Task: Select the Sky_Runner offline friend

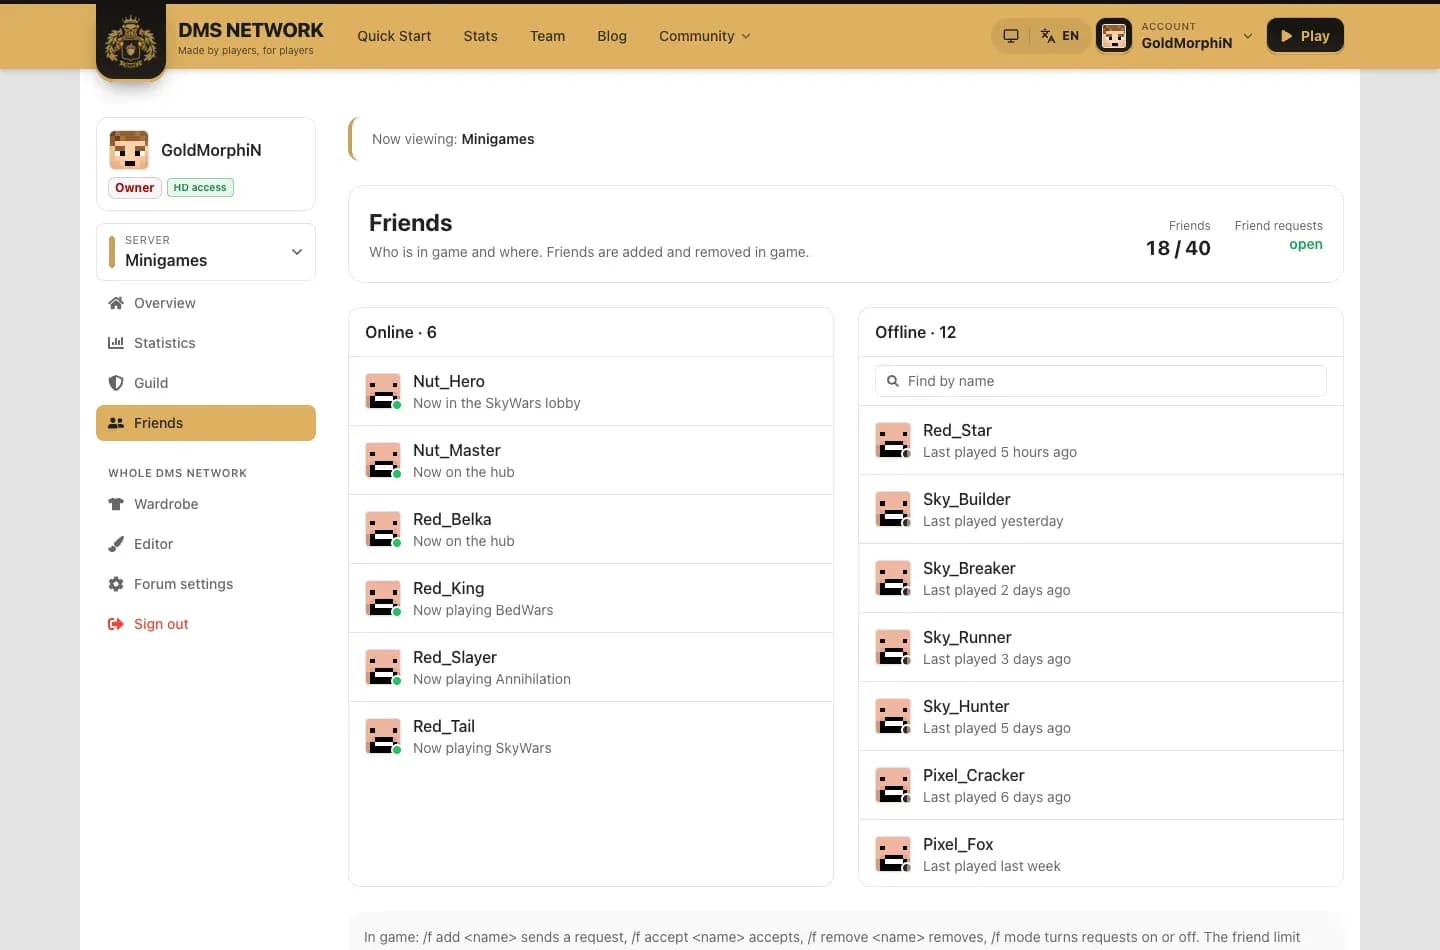Action: tap(1101, 647)
